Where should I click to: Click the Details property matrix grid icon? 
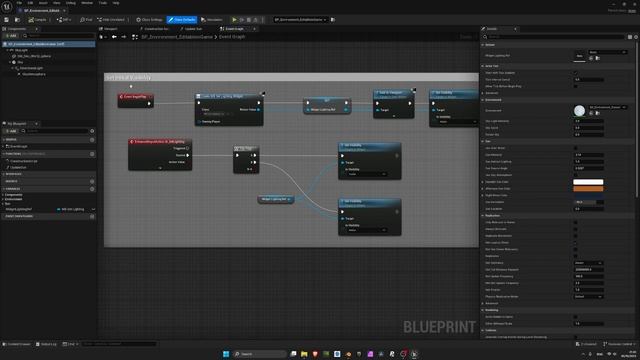point(630,37)
